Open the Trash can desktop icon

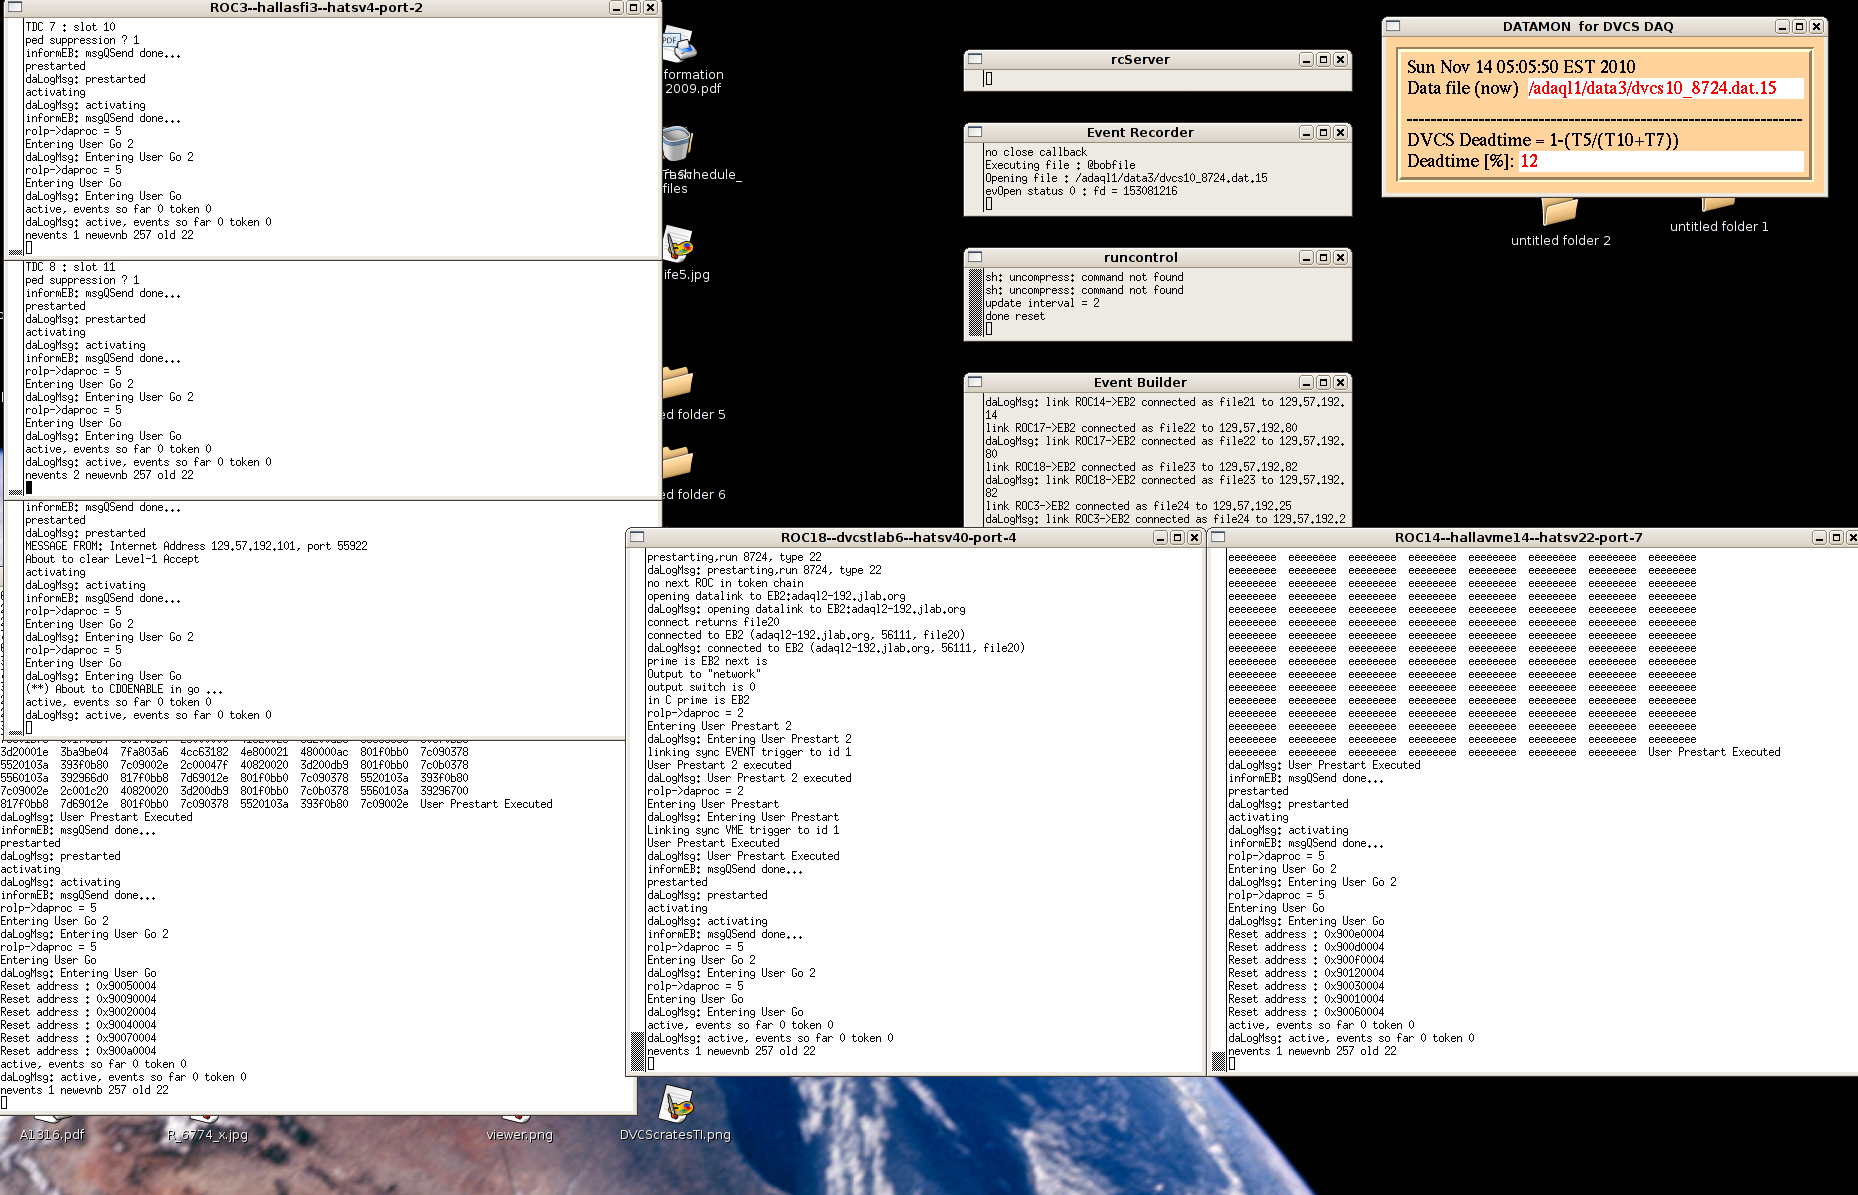click(677, 145)
